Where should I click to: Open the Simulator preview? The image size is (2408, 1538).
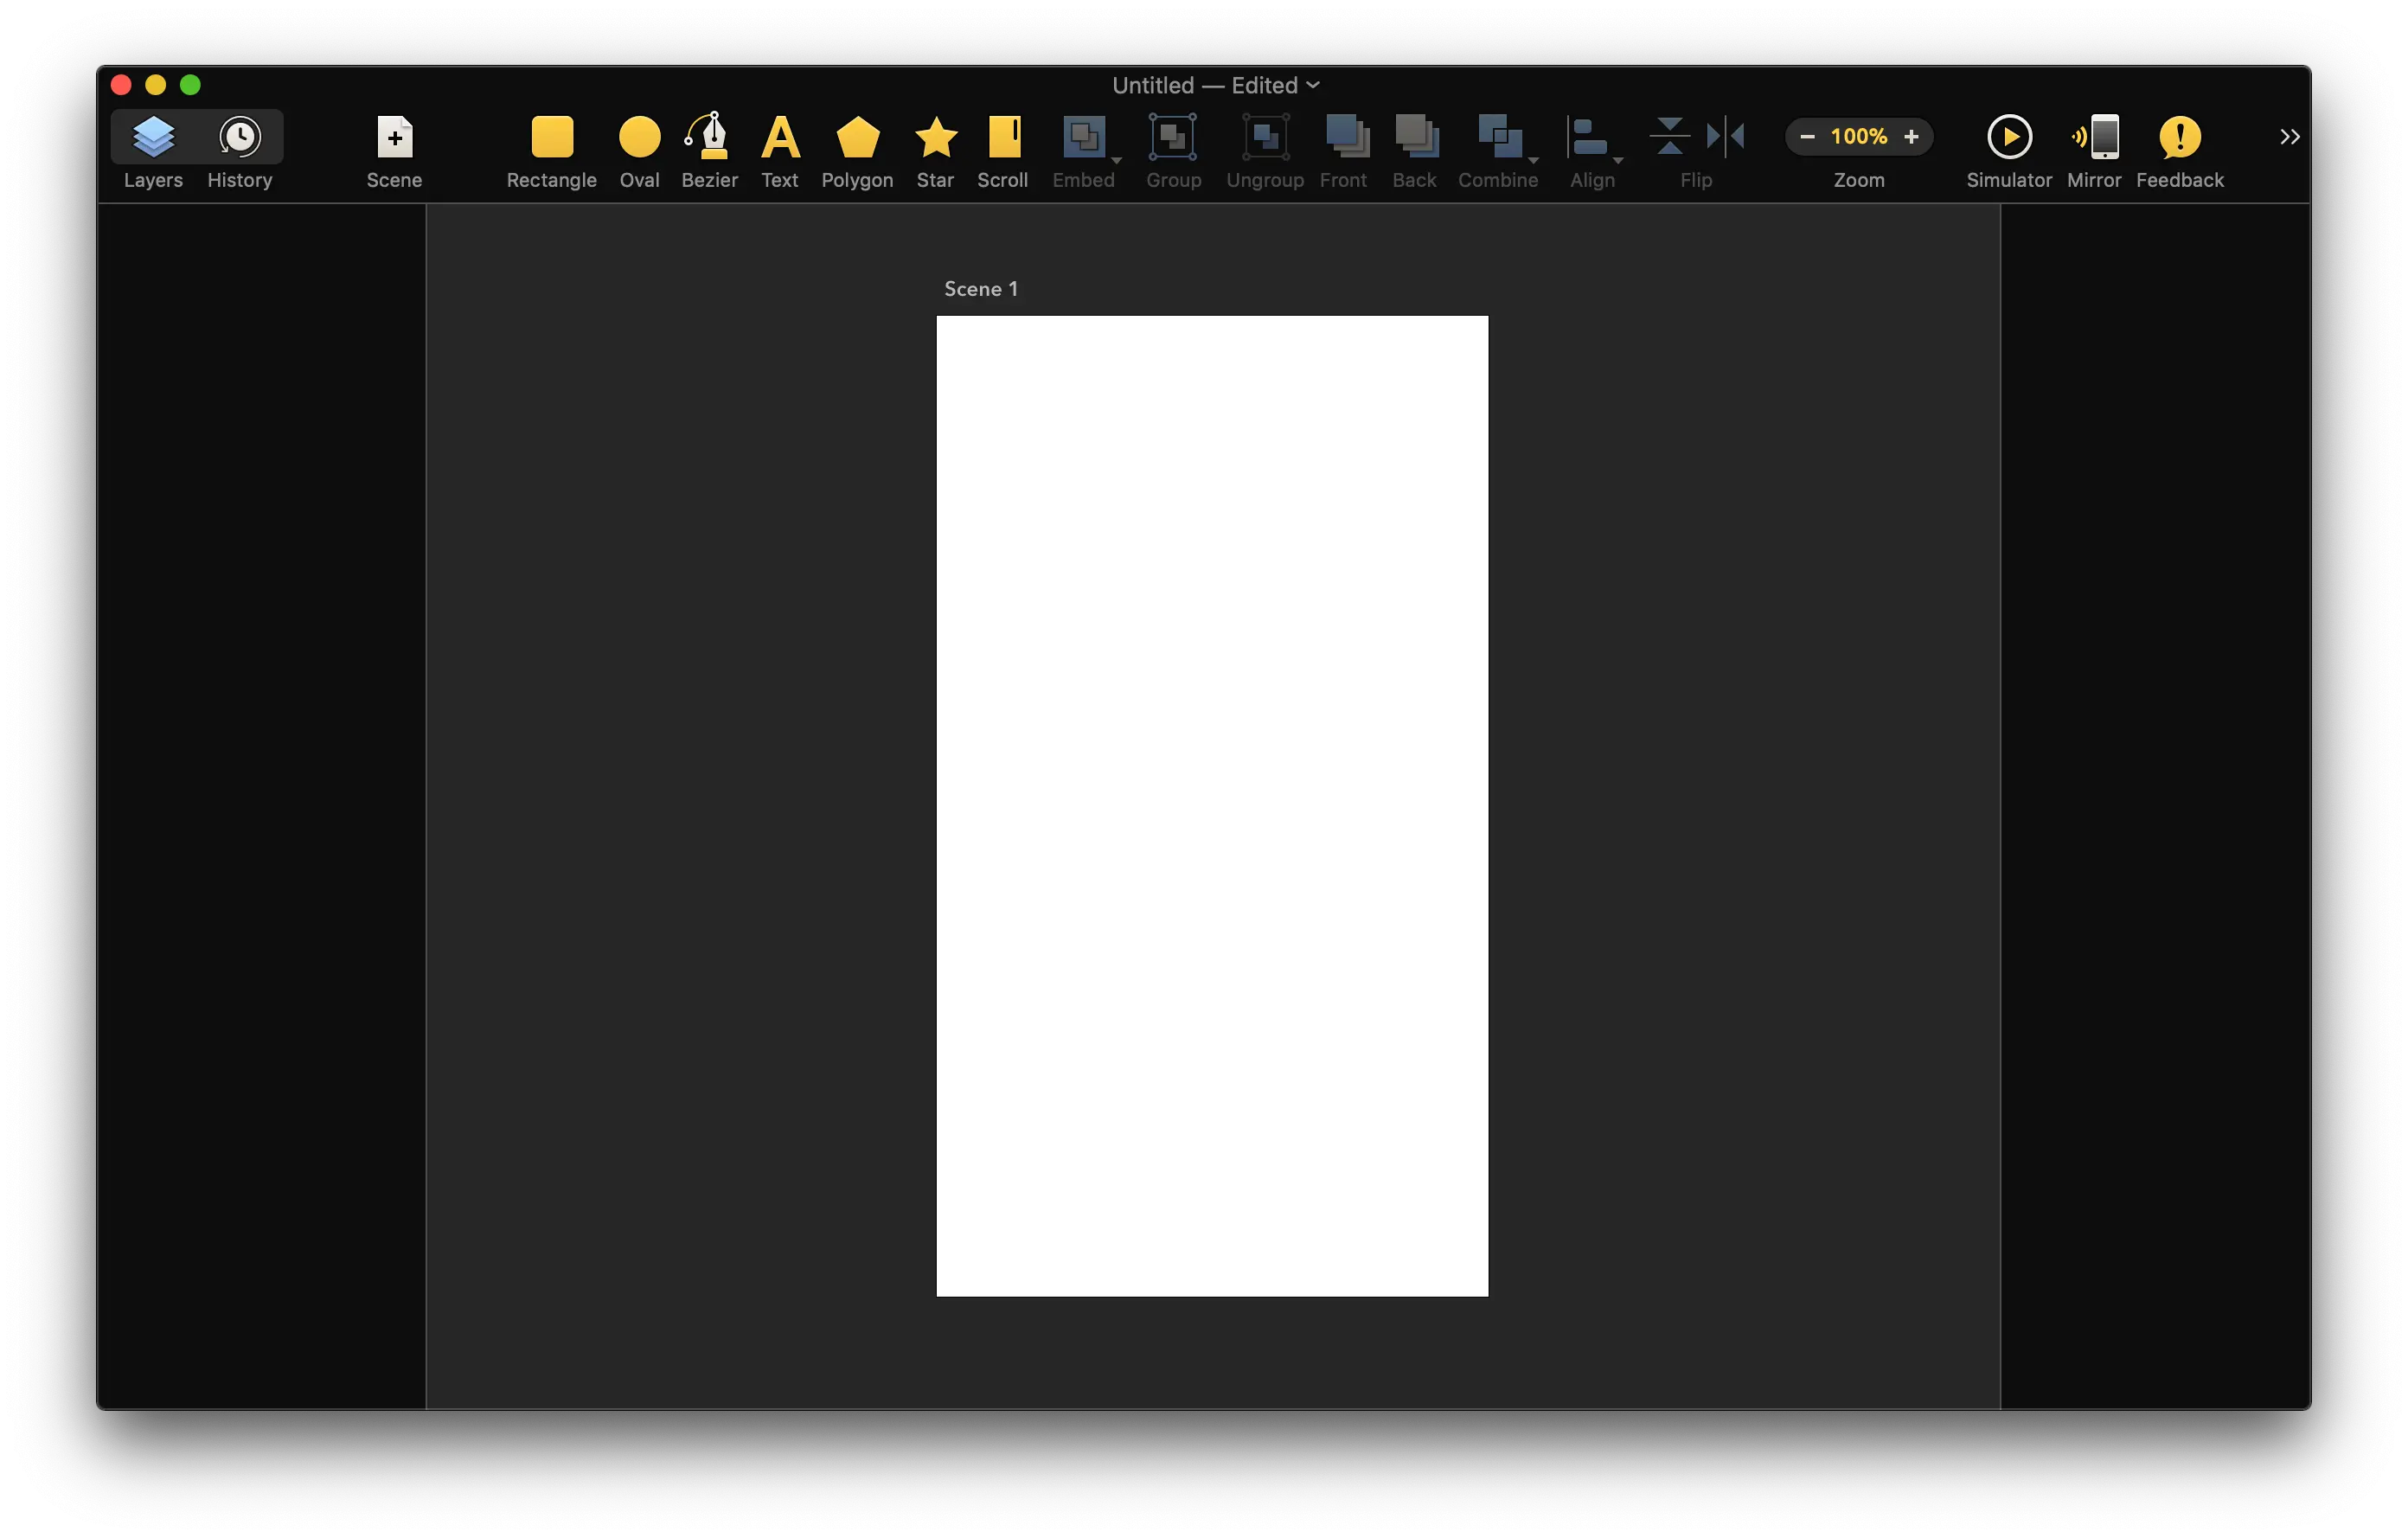coord(2006,137)
